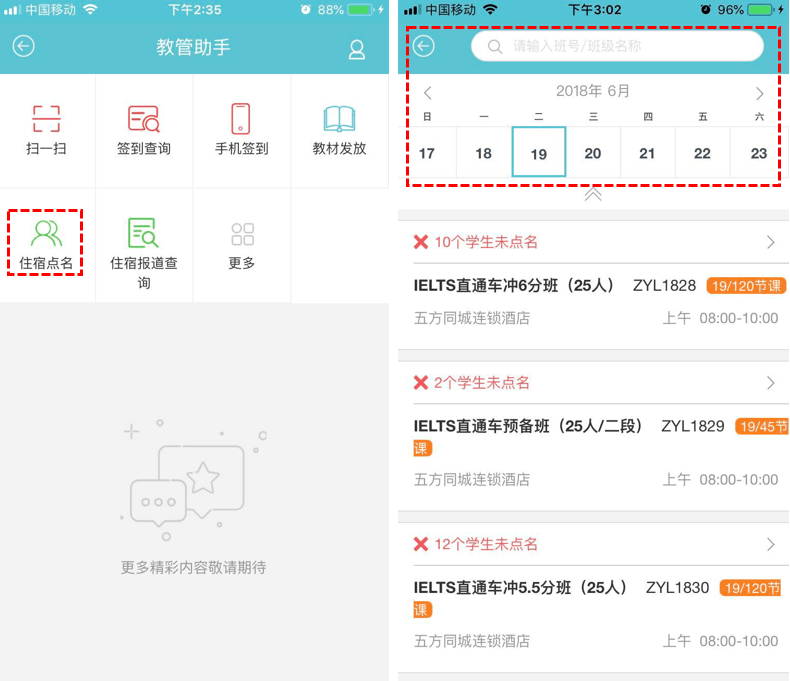Go to next month in calendar
The height and width of the screenshot is (681, 790).
click(x=759, y=93)
